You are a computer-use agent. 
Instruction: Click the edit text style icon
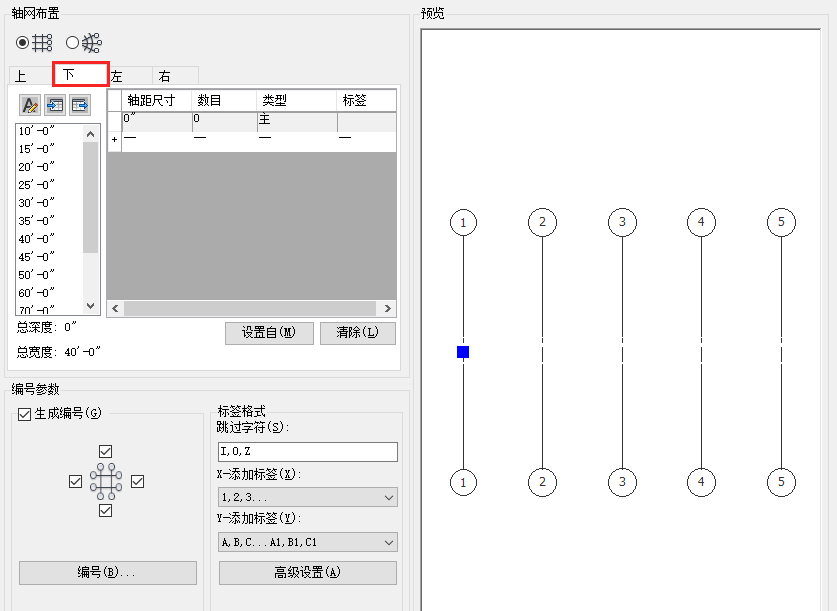[x=30, y=105]
